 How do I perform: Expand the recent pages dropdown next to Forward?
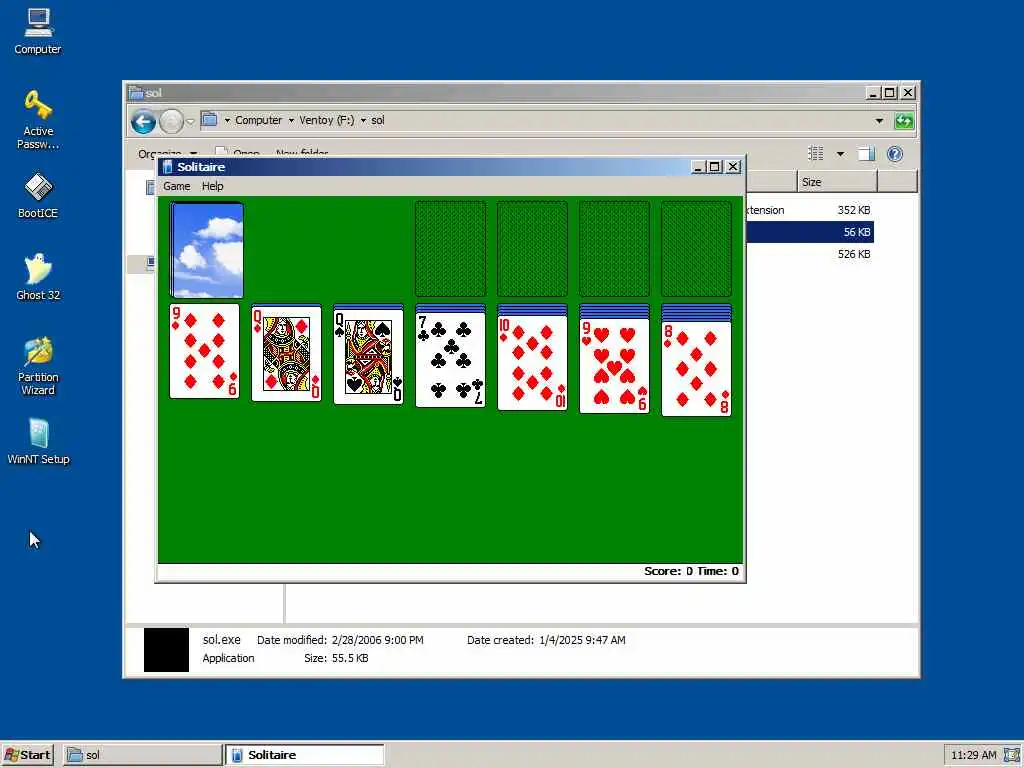pyautogui.click(x=190, y=121)
